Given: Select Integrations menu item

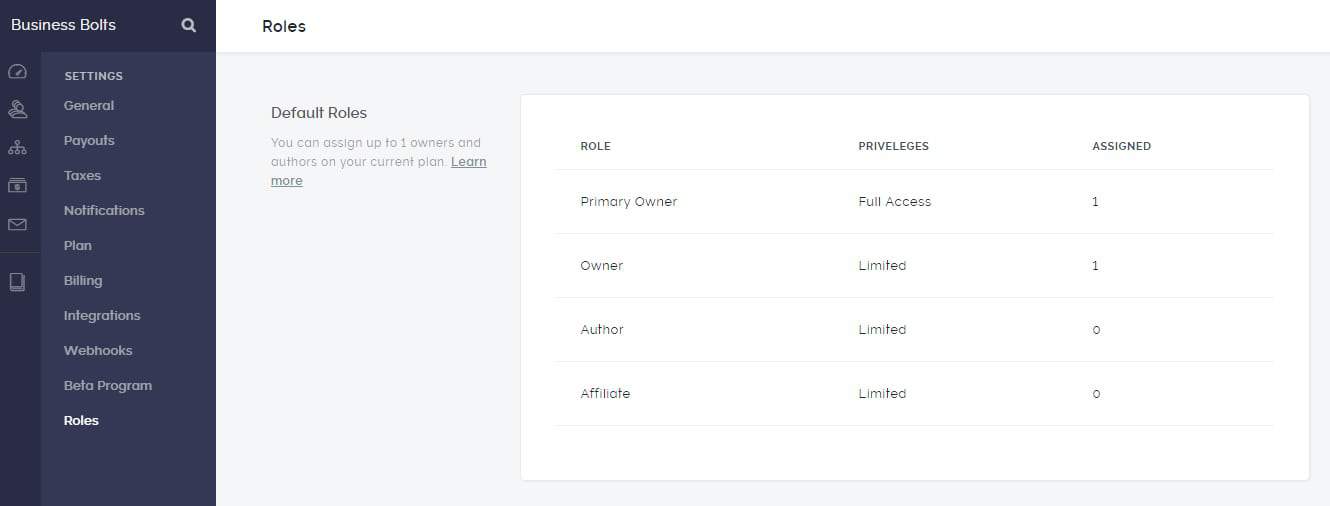Looking at the screenshot, I should [x=102, y=316].
